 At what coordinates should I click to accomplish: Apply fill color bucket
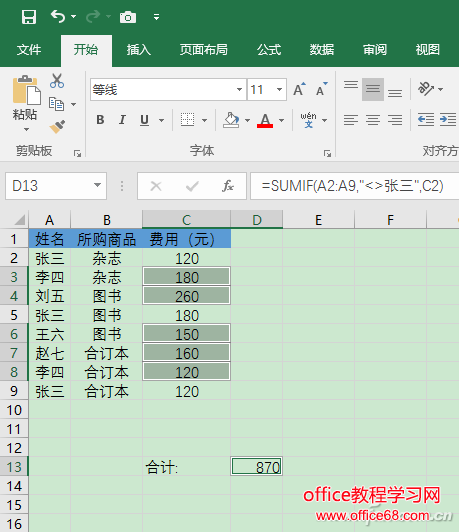[231, 120]
